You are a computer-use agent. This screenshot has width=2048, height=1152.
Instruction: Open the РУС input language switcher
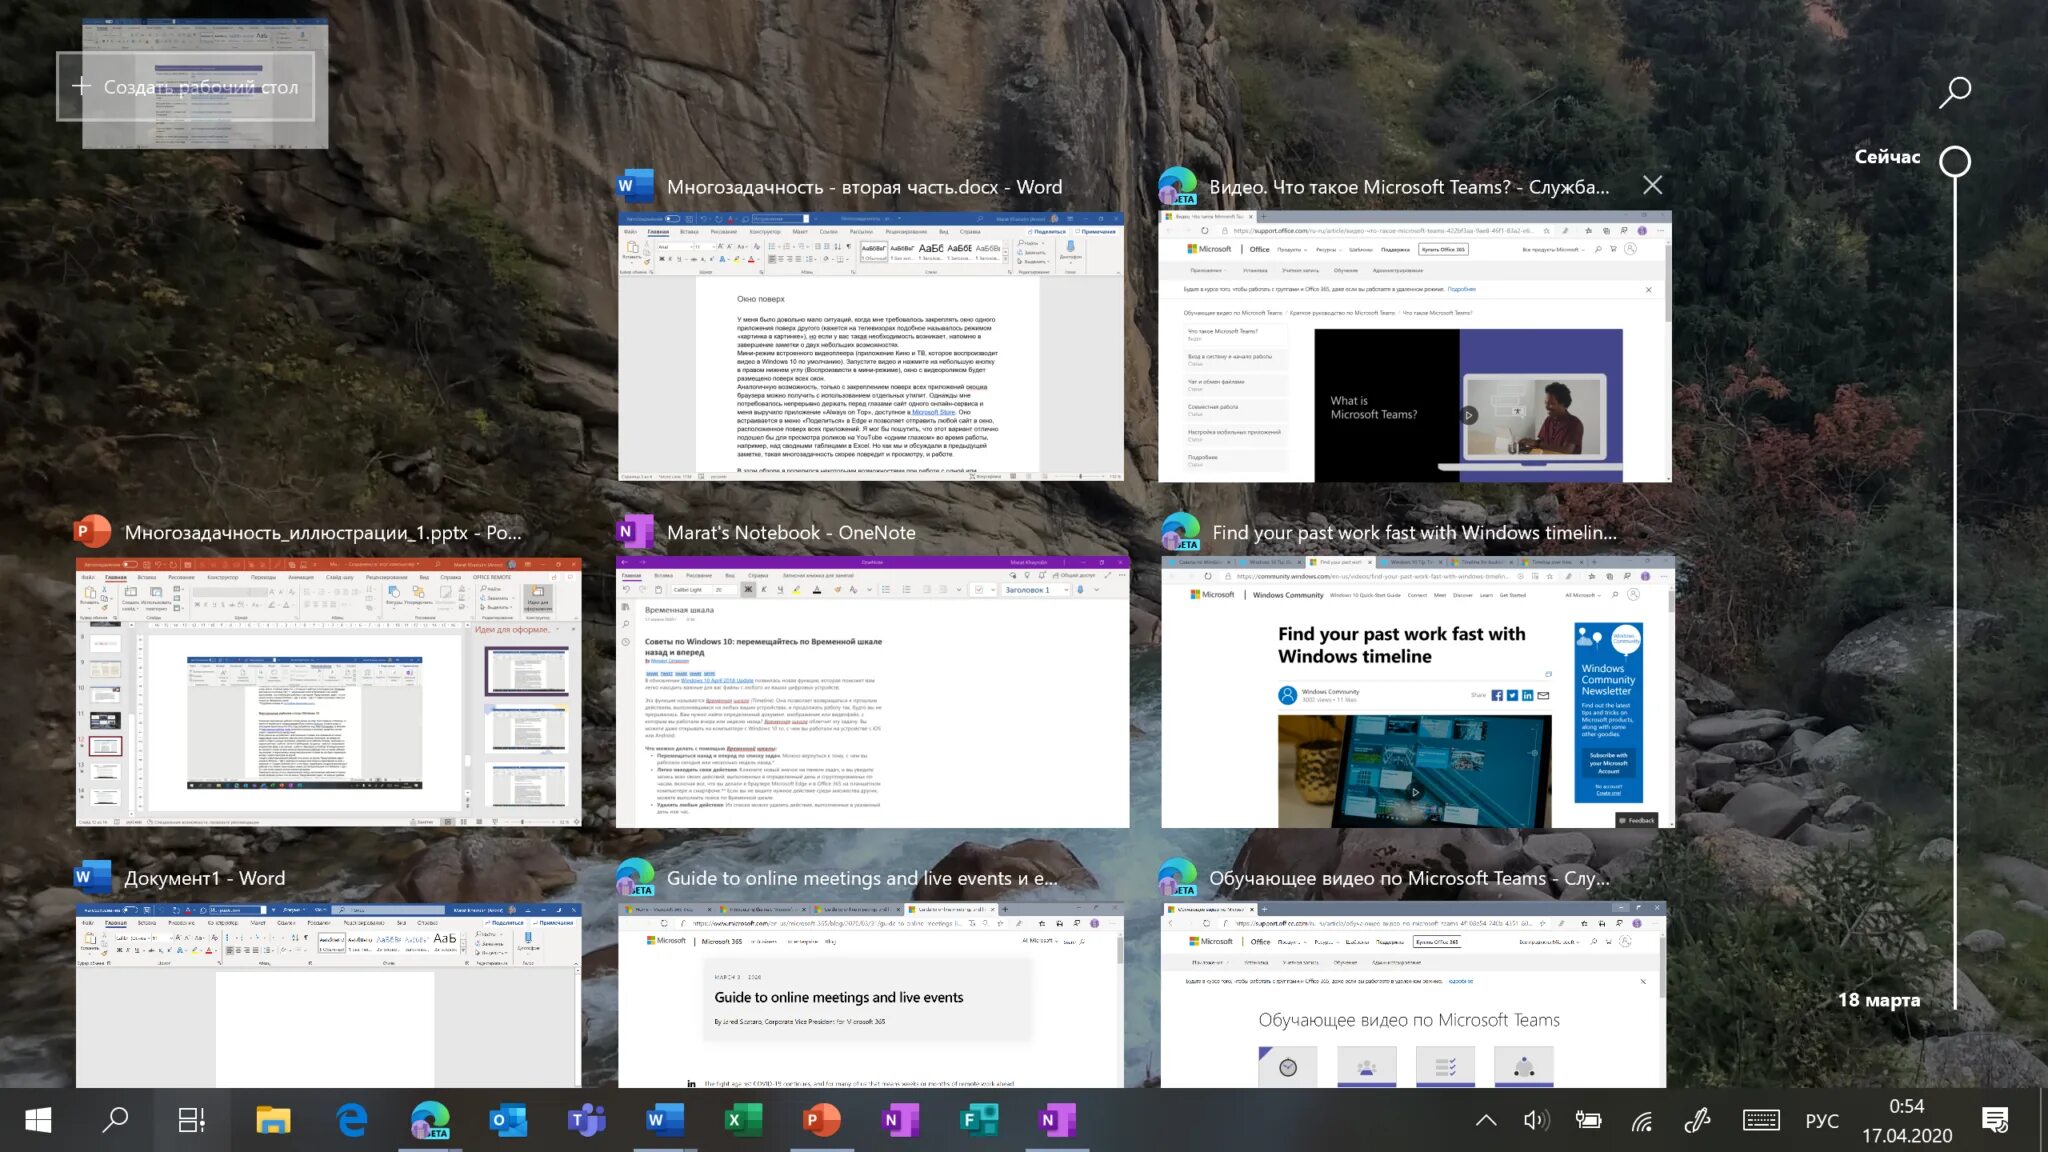(x=1821, y=1121)
